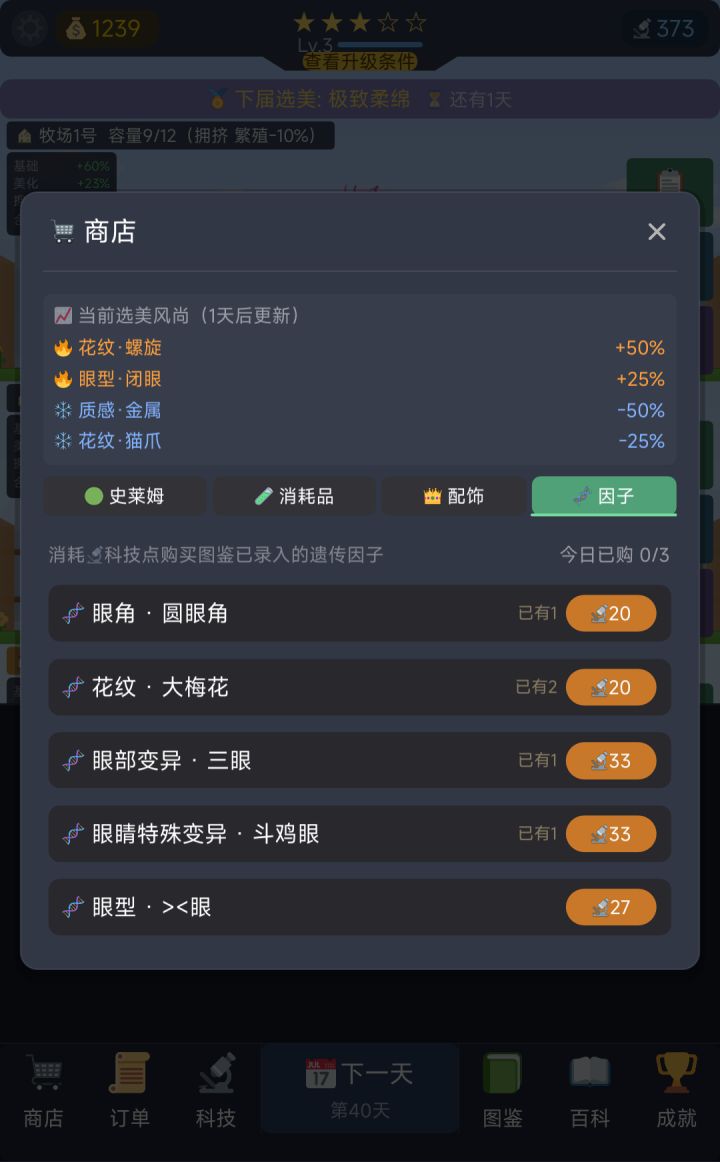The width and height of the screenshot is (720, 1162).
Task: Buy 眼角·圆眼角 factor for 20
Action: pyautogui.click(x=611, y=613)
